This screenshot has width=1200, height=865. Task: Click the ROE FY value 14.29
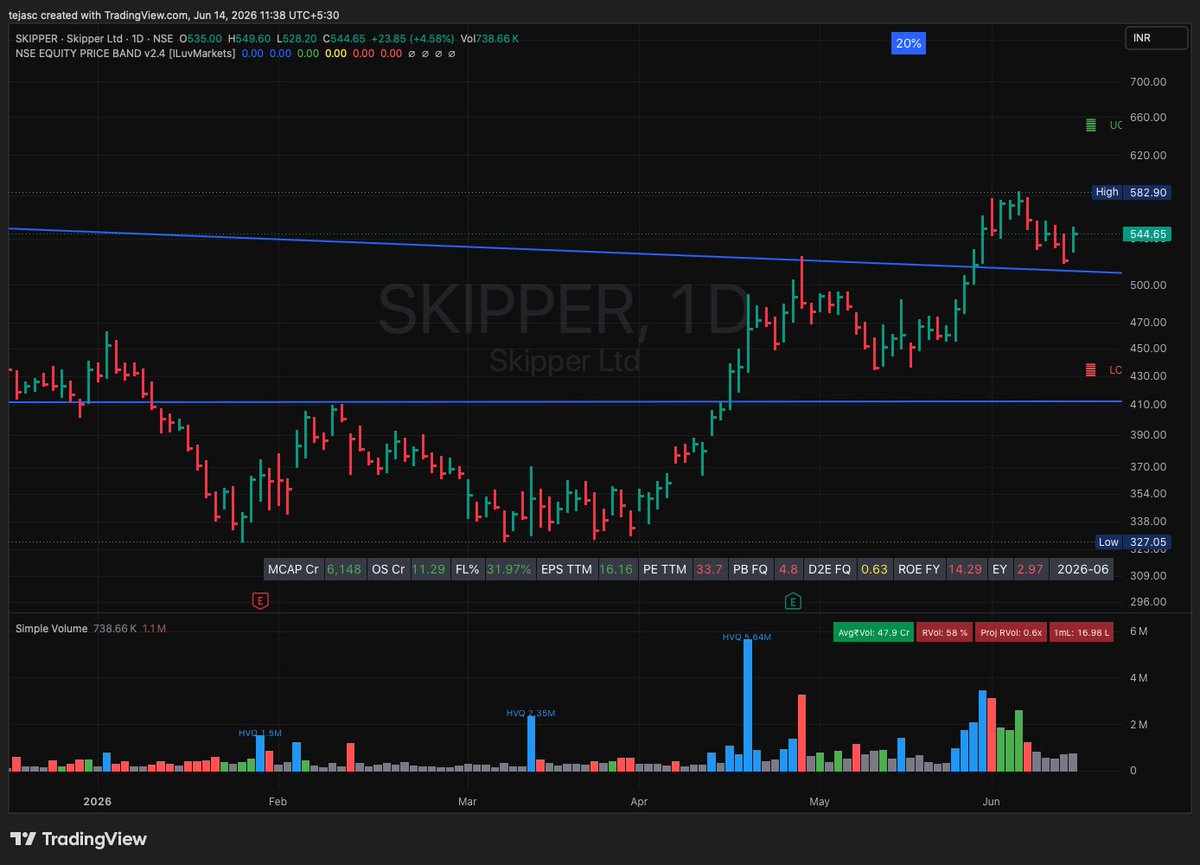964,569
